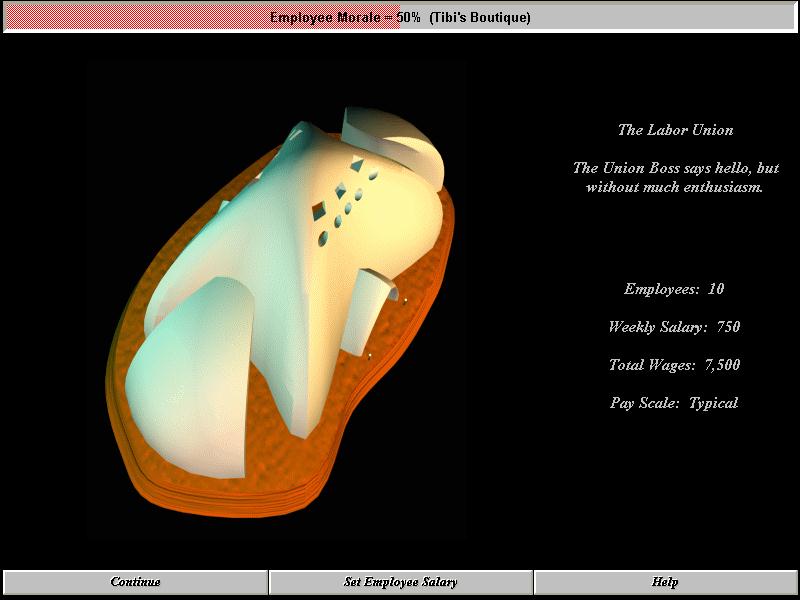
Task: Click the 'Pay Scale: Typical' line
Action: [674, 403]
